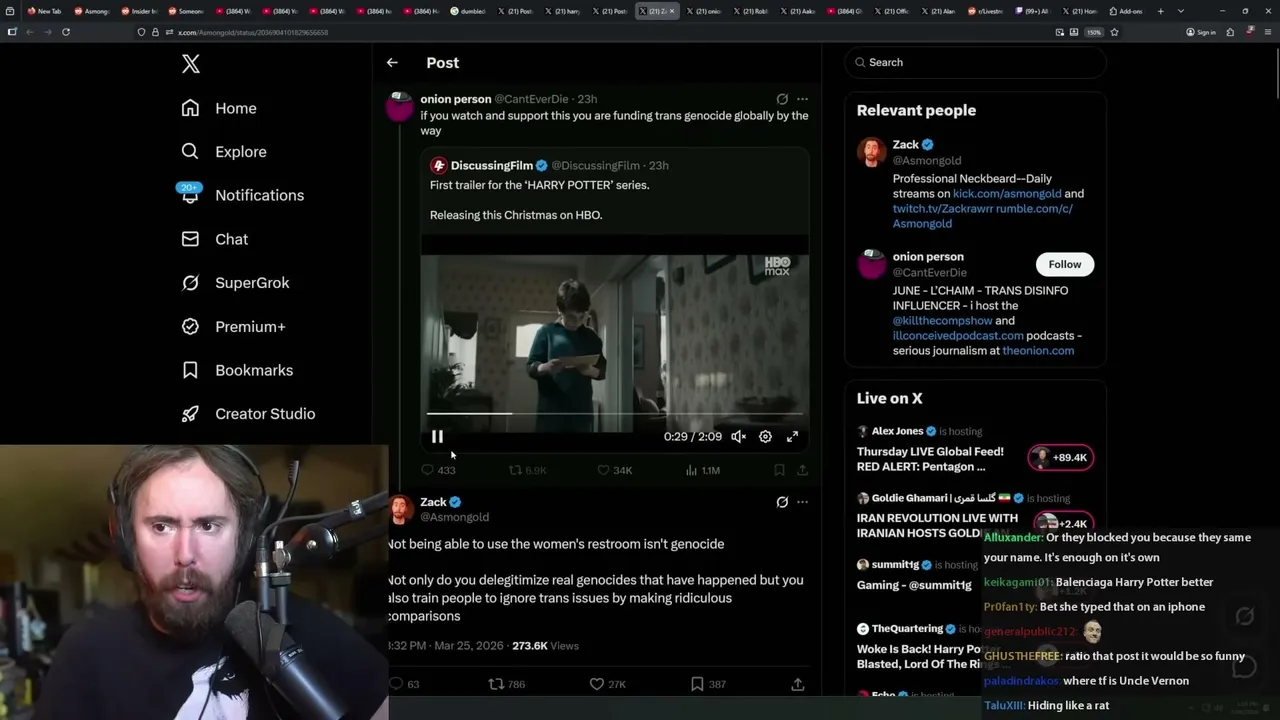Bookmark Zack's post with 387 bookmarks
Screen dimensions: 1280x720
707,684
